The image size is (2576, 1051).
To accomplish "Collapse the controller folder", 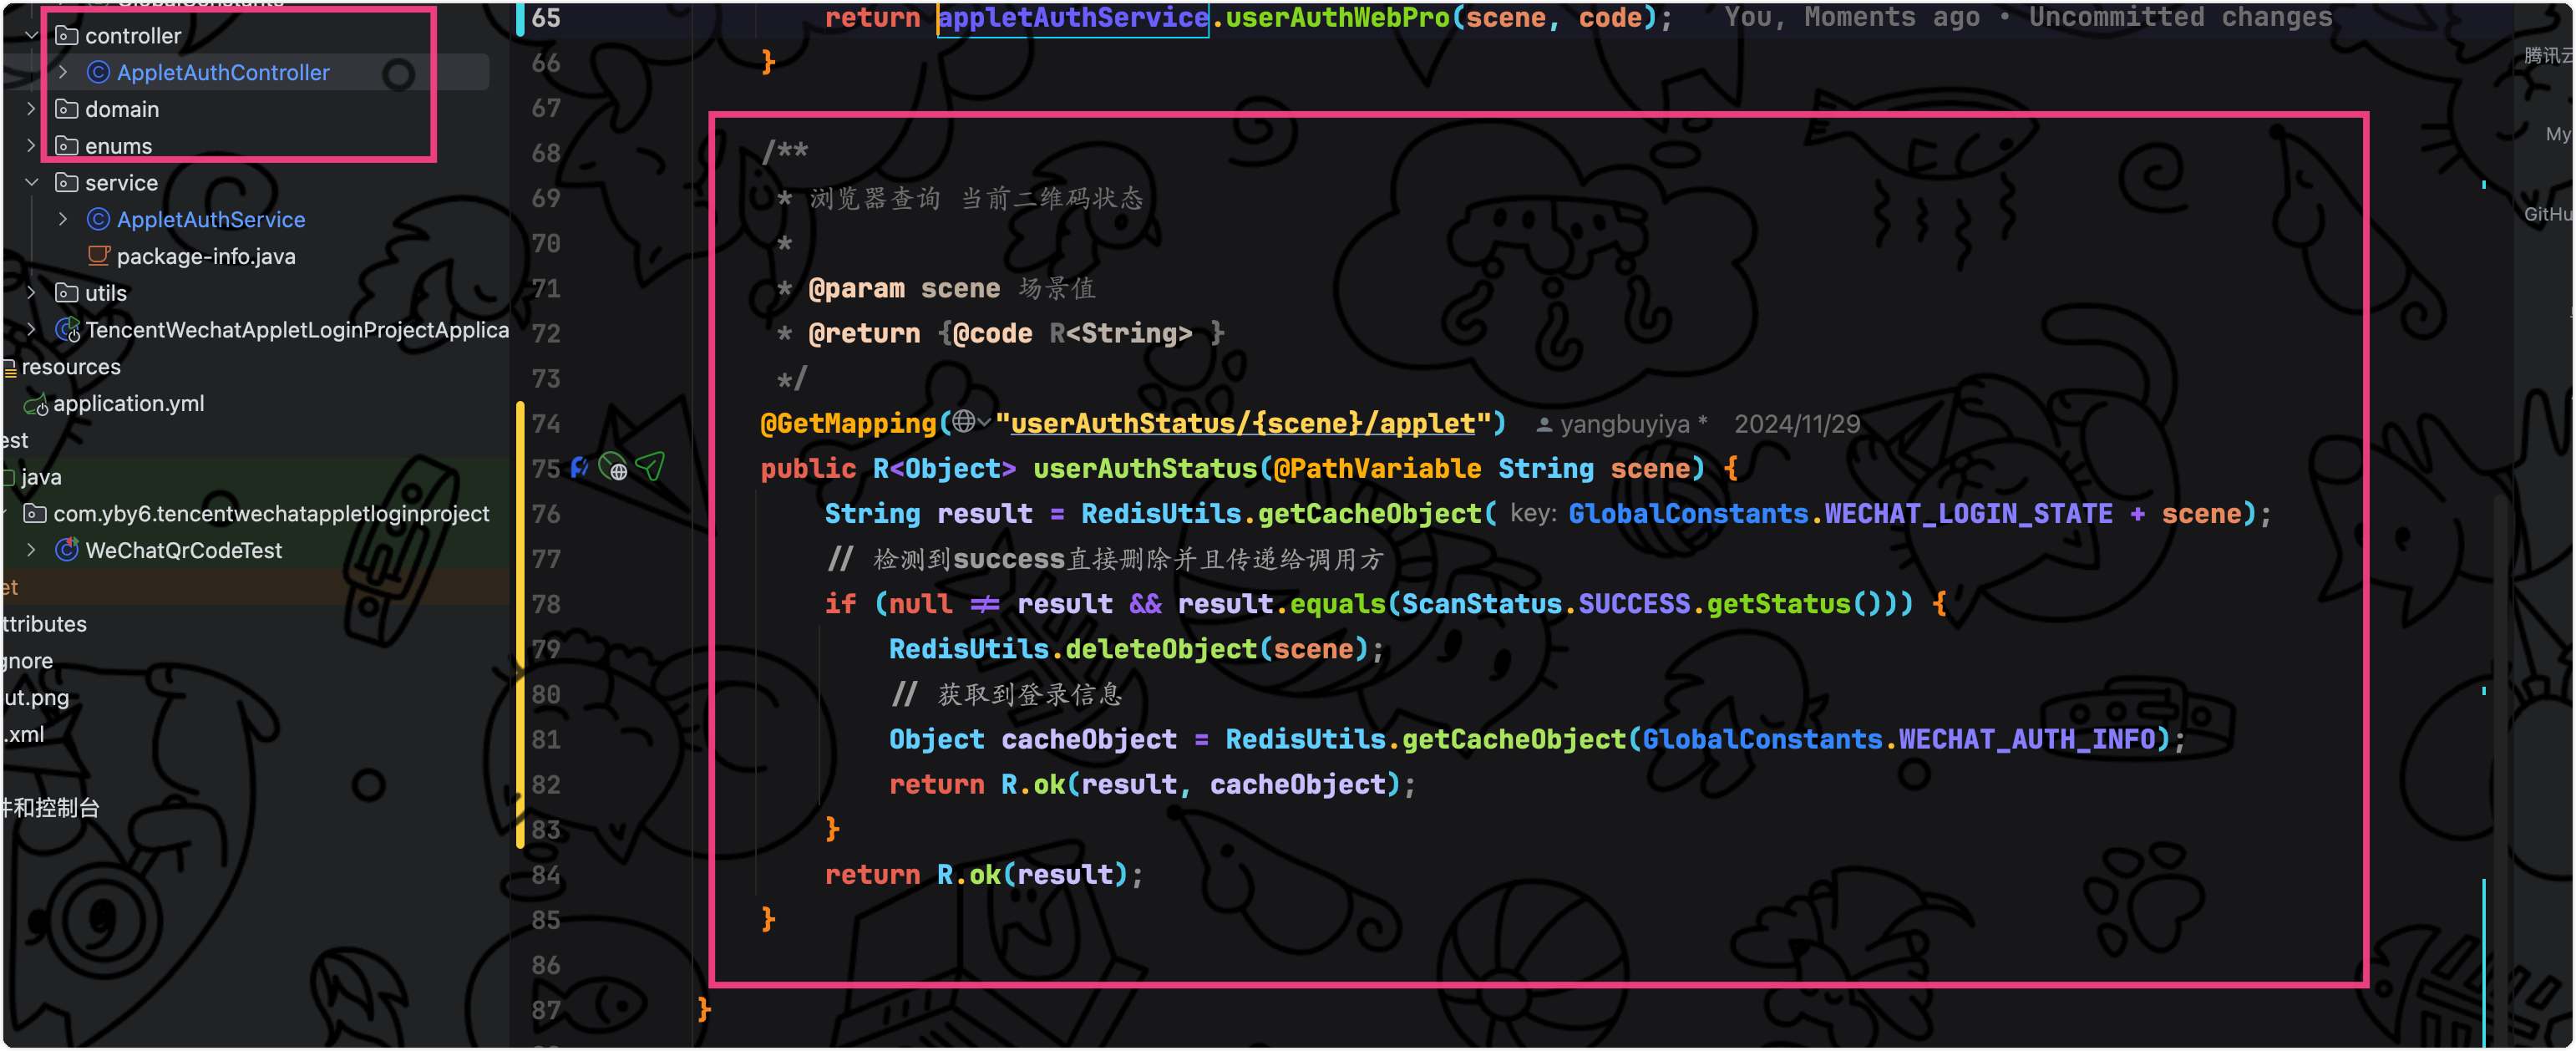I will click(x=31, y=36).
